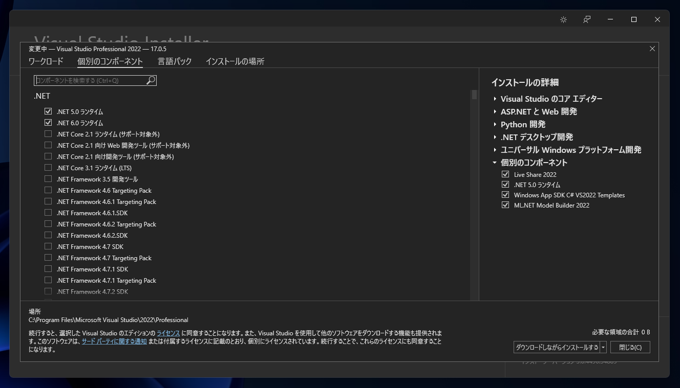
Task: Check .NET Core 2.1 向け Web 開発ツール
Action: click(x=48, y=145)
